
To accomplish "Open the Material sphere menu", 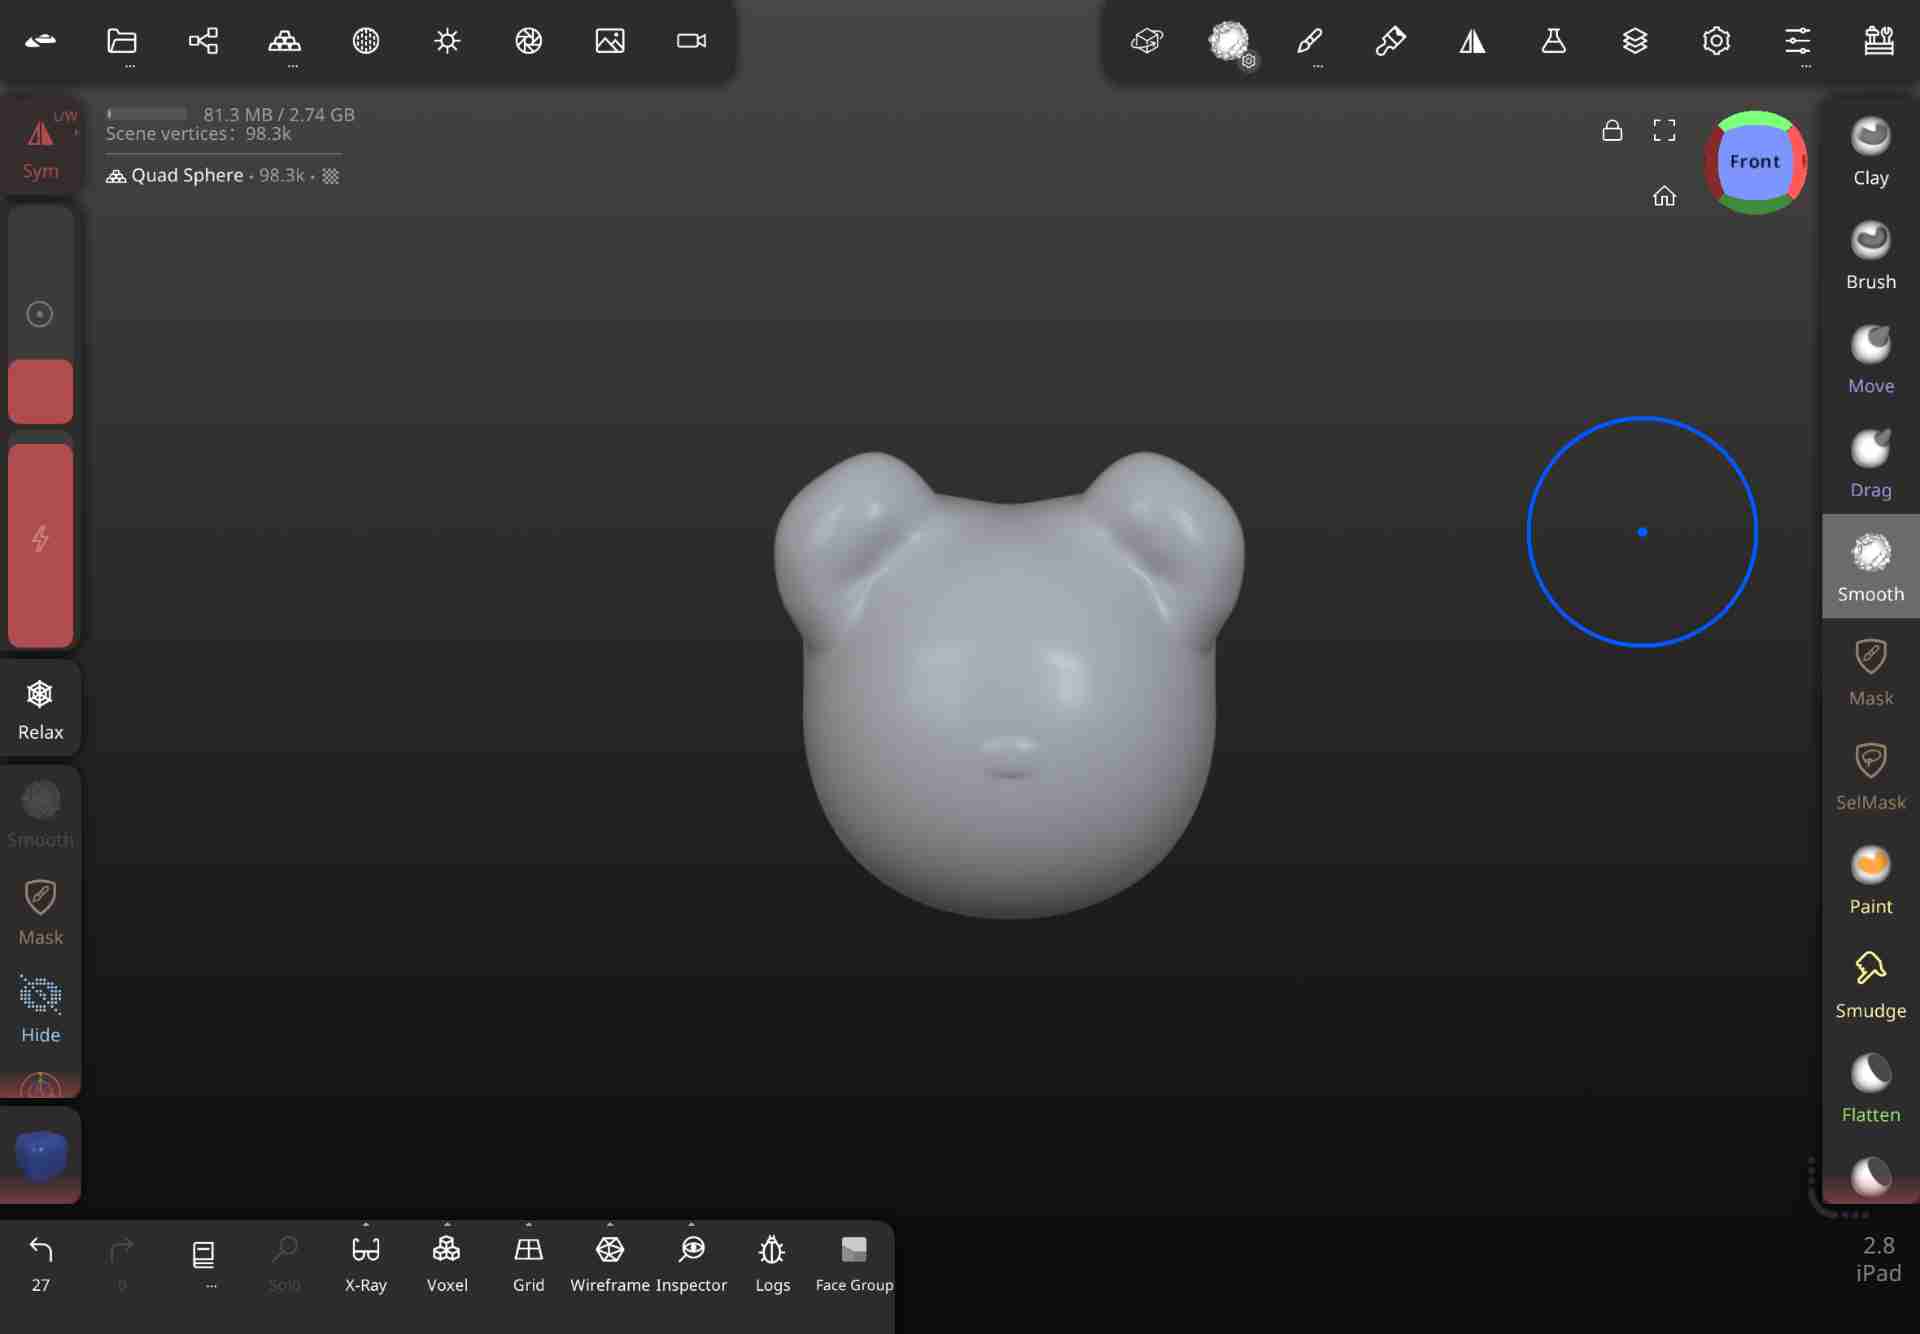I will 366,41.
